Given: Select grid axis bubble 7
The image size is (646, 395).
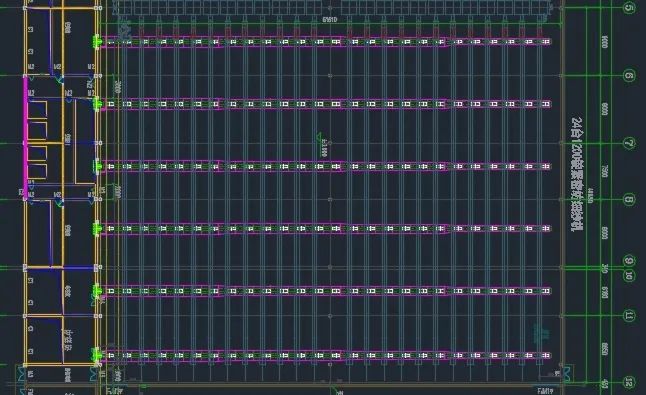Looking at the screenshot, I should coord(629,143).
